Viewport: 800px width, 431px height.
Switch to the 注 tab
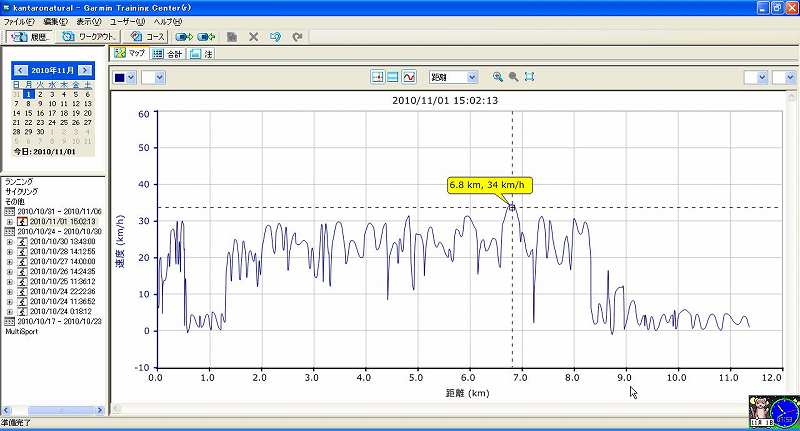point(201,54)
